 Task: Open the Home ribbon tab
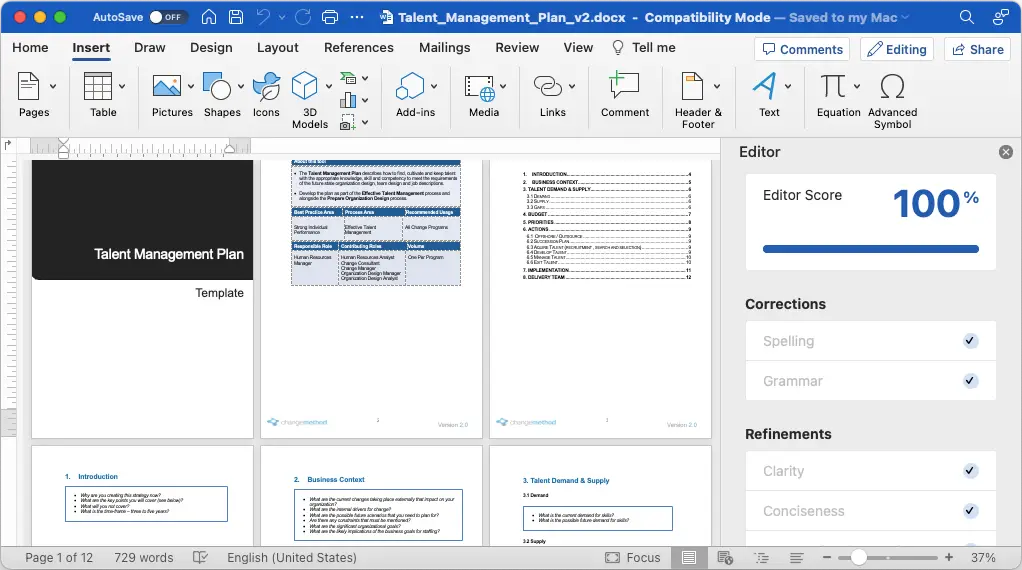pos(30,48)
